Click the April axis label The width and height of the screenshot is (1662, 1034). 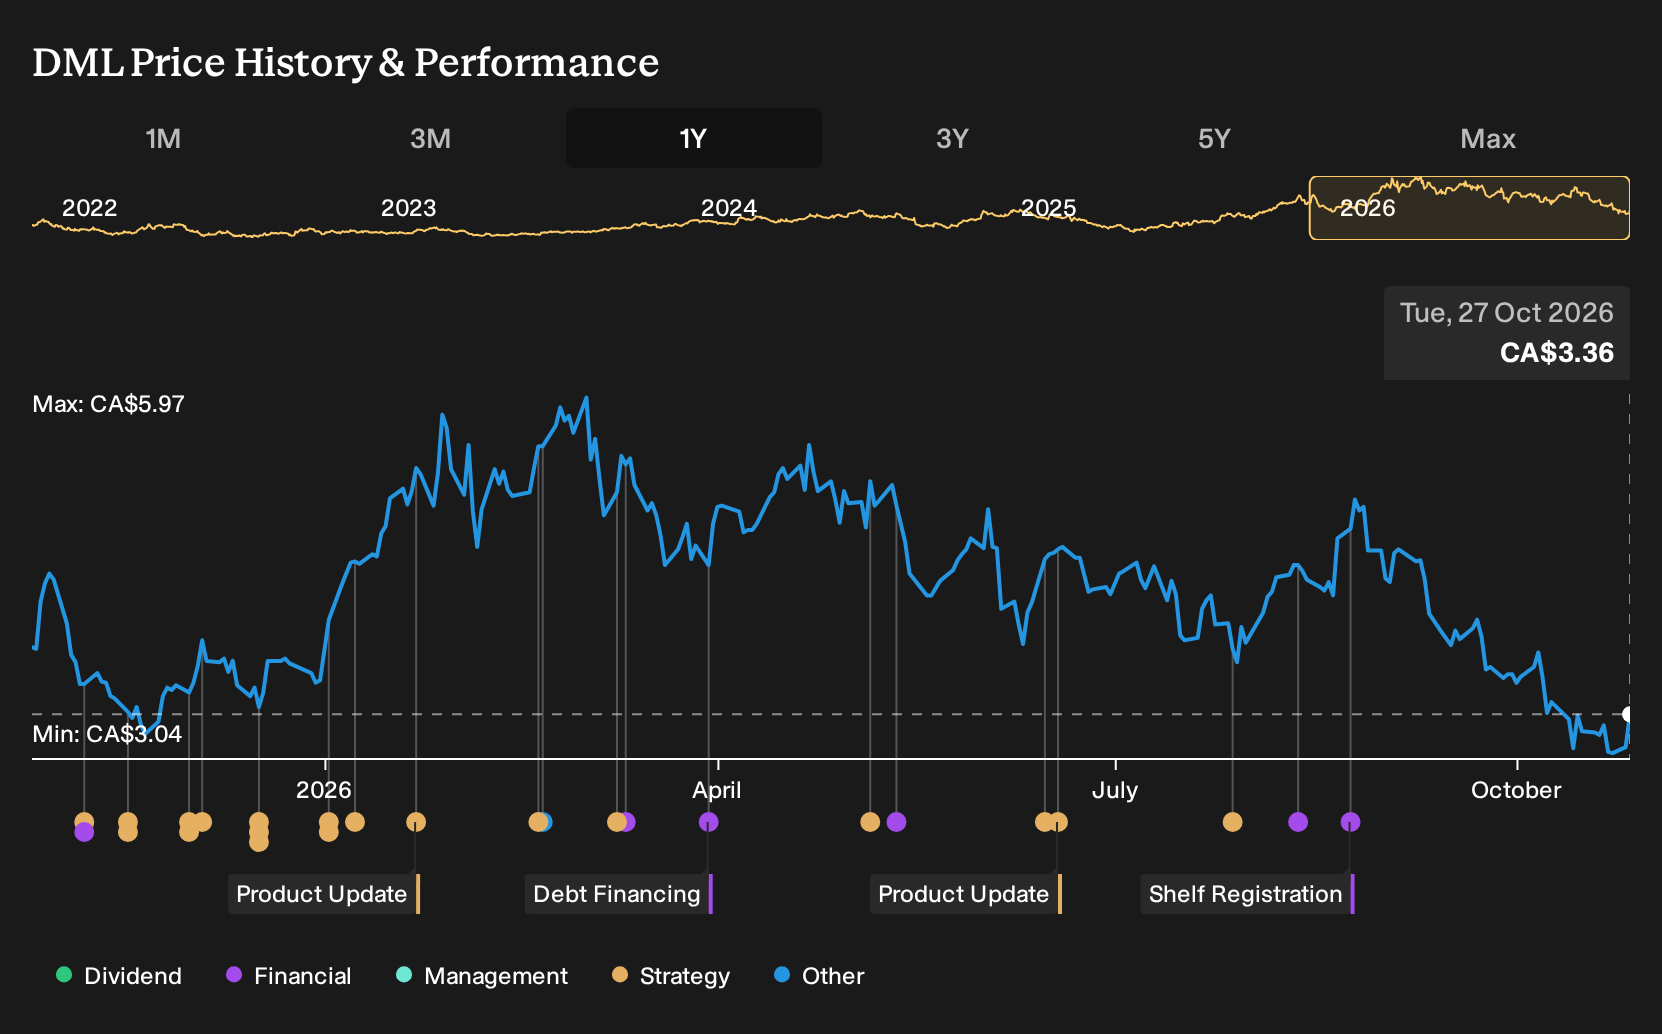click(717, 790)
